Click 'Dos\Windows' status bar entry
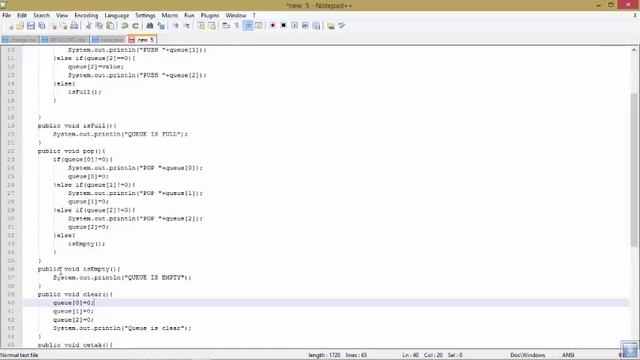This screenshot has height=360, width=640. tap(527, 355)
